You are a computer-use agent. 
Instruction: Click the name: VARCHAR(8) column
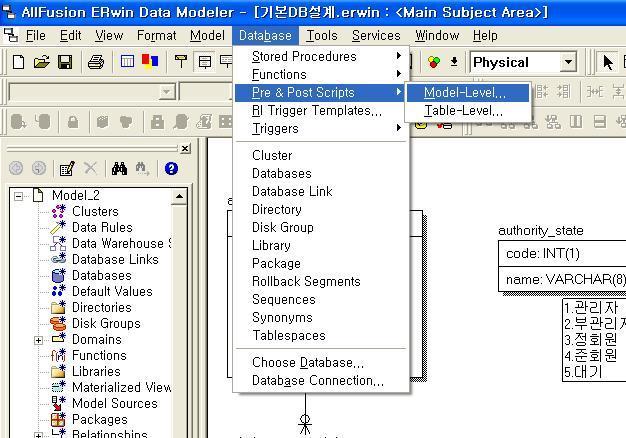[x=565, y=279]
